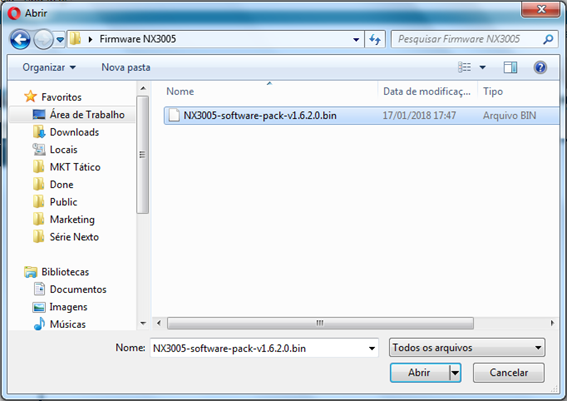This screenshot has width=567, height=401.
Task: Expand the Abrir button split arrow
Action: 455,372
